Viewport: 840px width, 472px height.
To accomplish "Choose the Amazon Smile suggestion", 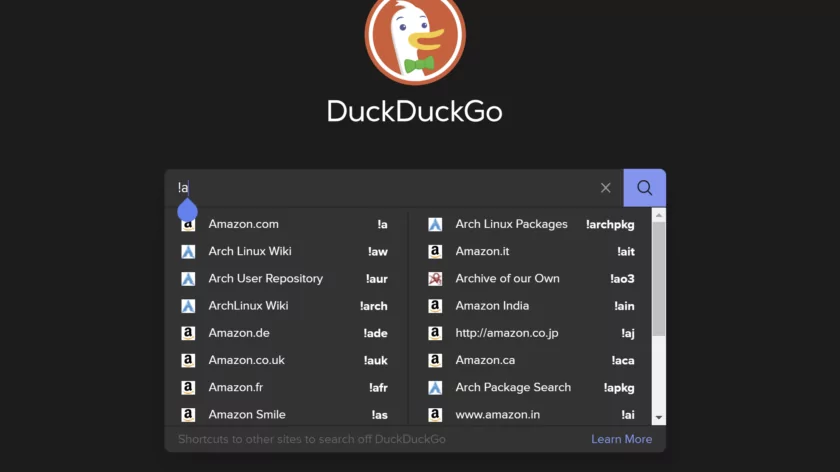I will (284, 415).
